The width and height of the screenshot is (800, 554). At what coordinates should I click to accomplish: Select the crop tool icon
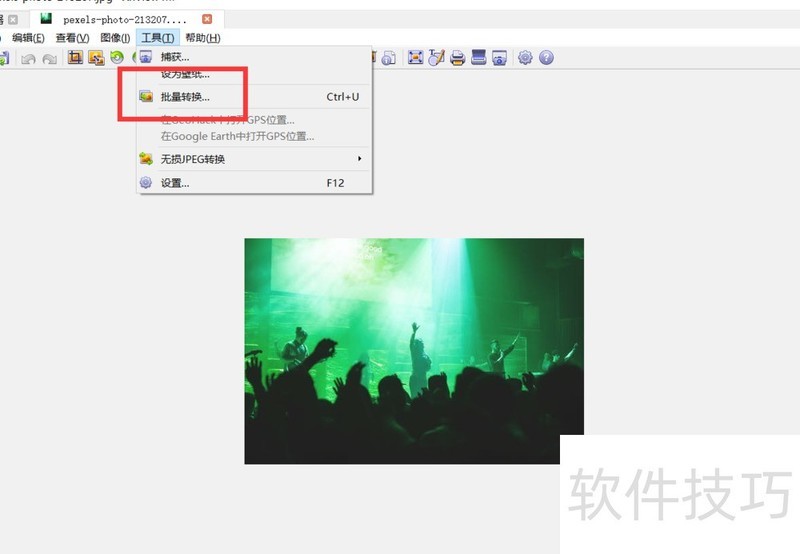(x=75, y=58)
